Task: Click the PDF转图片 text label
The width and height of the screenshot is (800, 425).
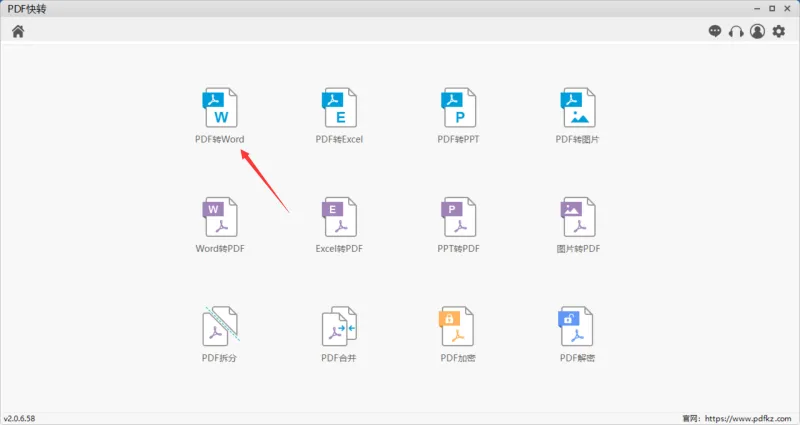Action: 578,139
